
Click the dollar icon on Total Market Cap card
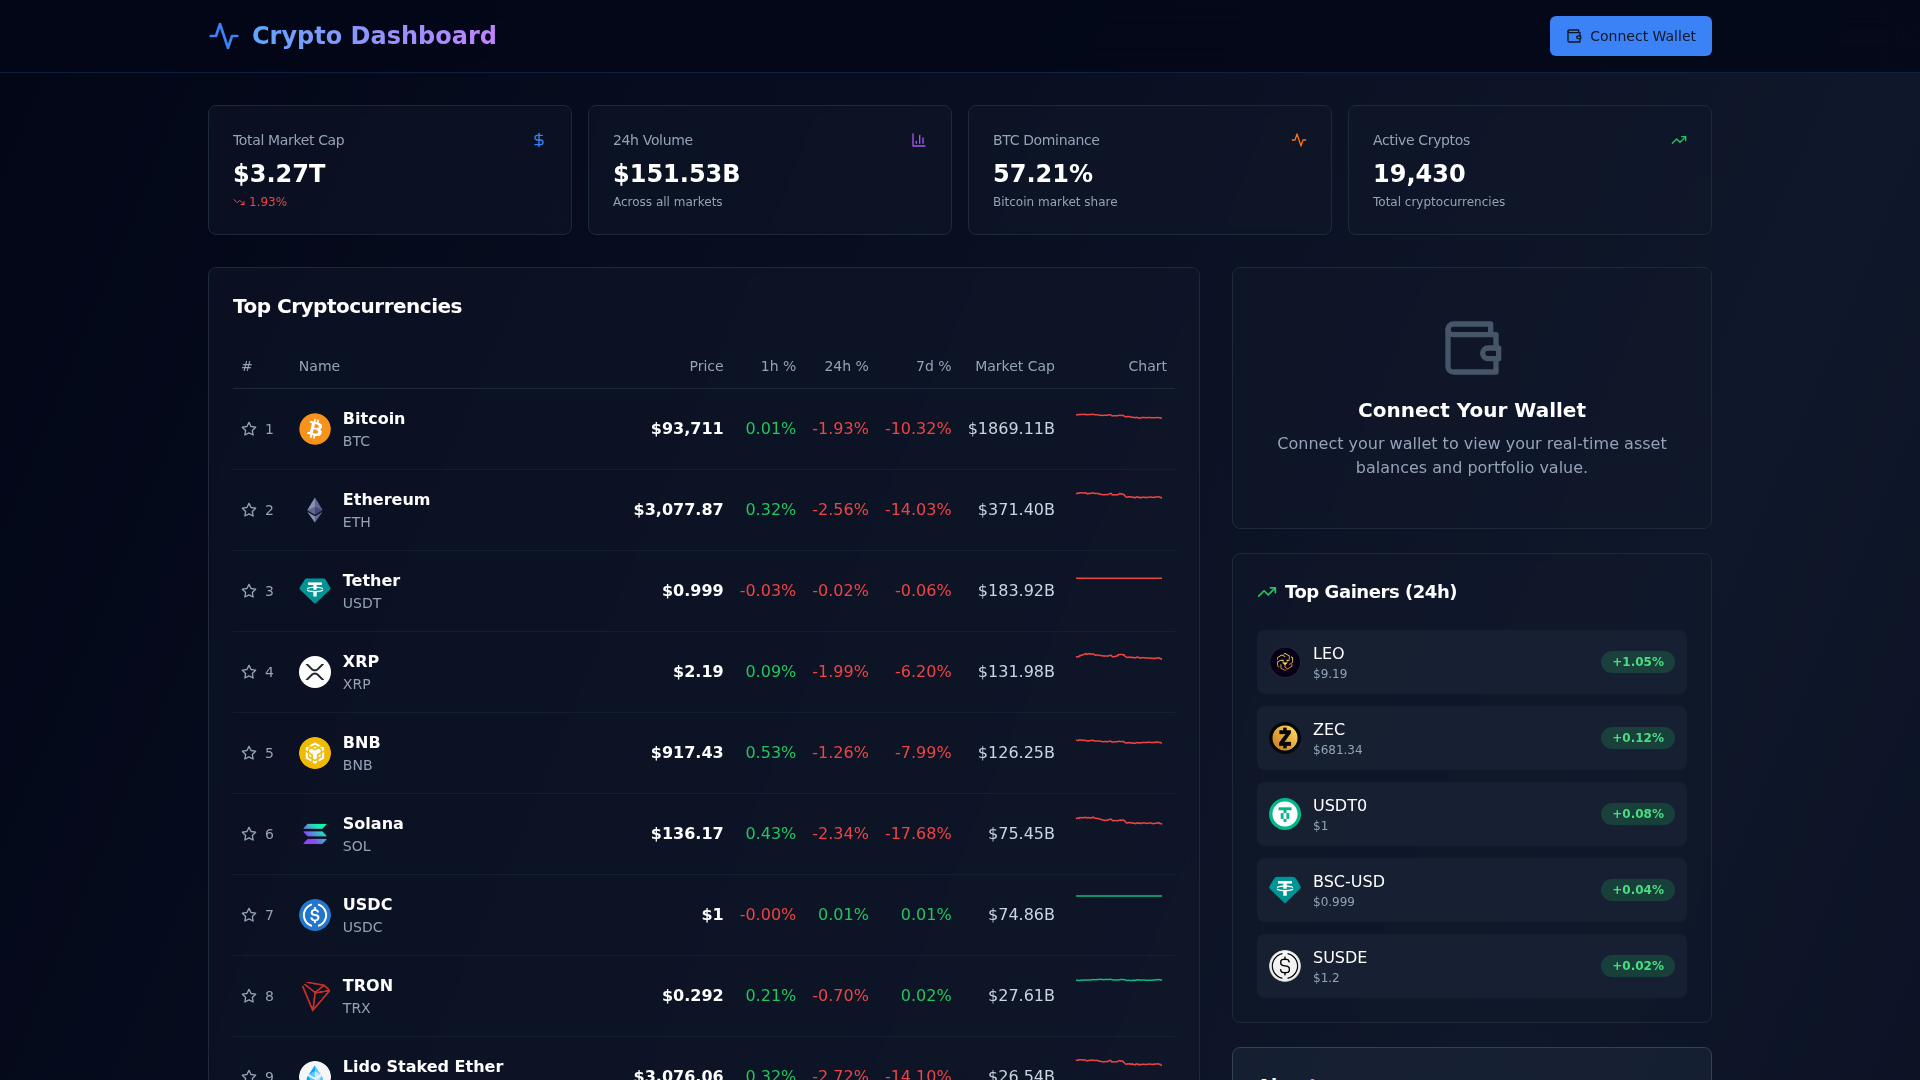pos(538,140)
